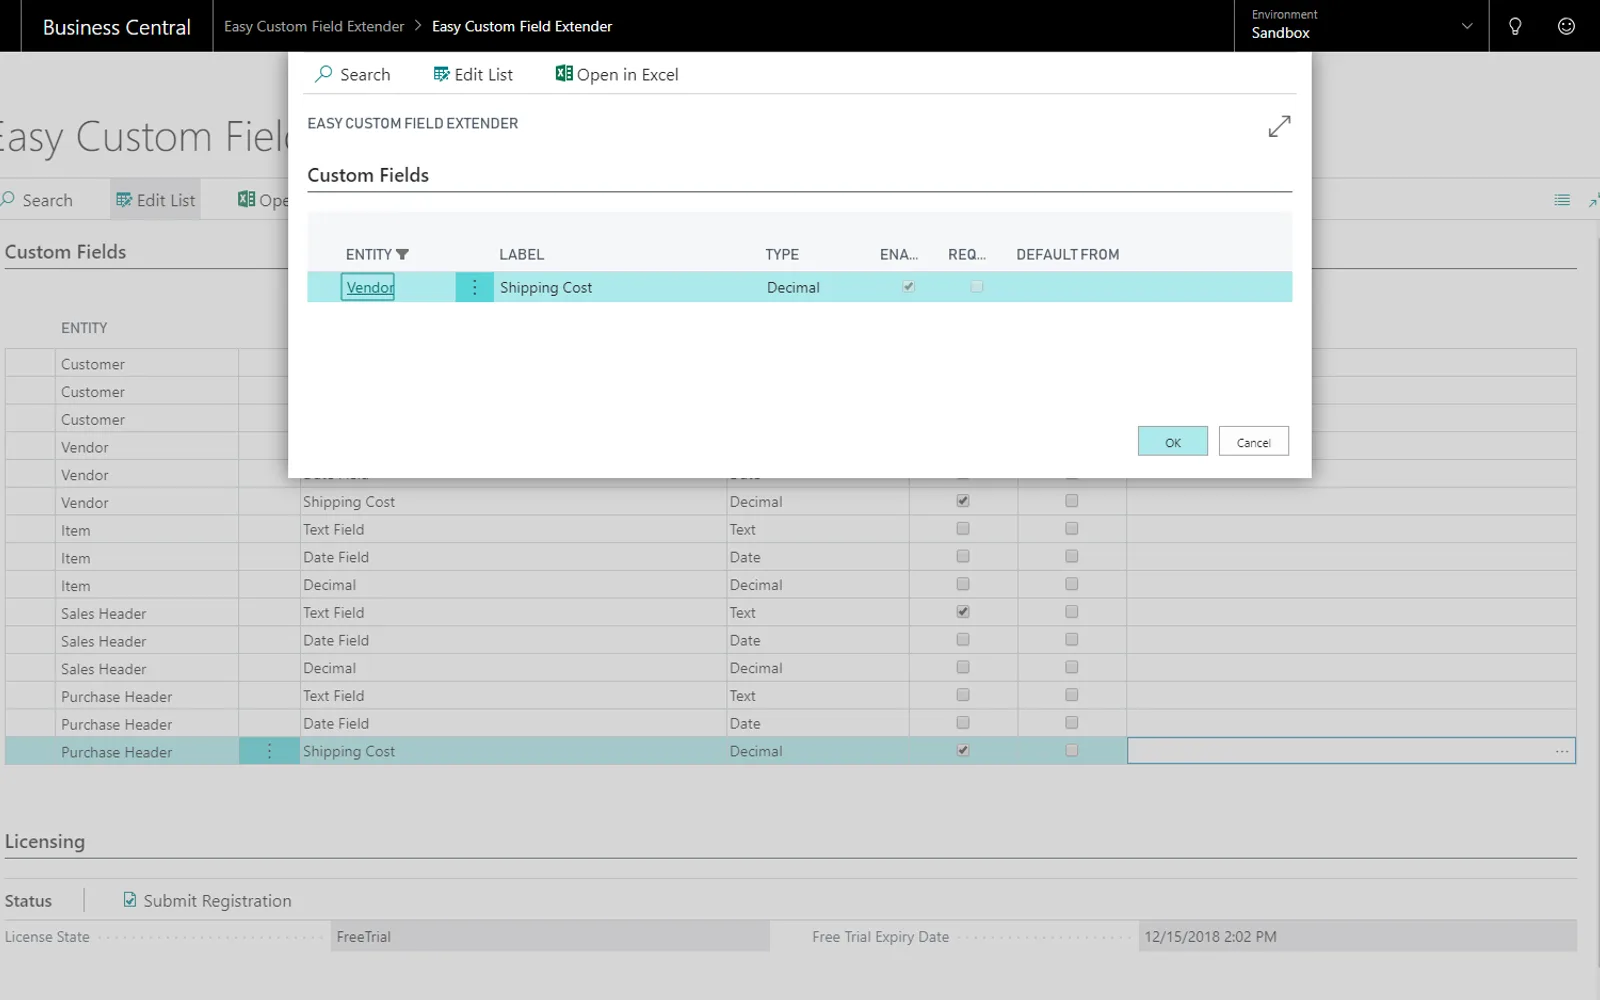This screenshot has height=1000, width=1600.
Task: Toggle Enabled for the Sales Header Text Field row
Action: [x=963, y=611]
